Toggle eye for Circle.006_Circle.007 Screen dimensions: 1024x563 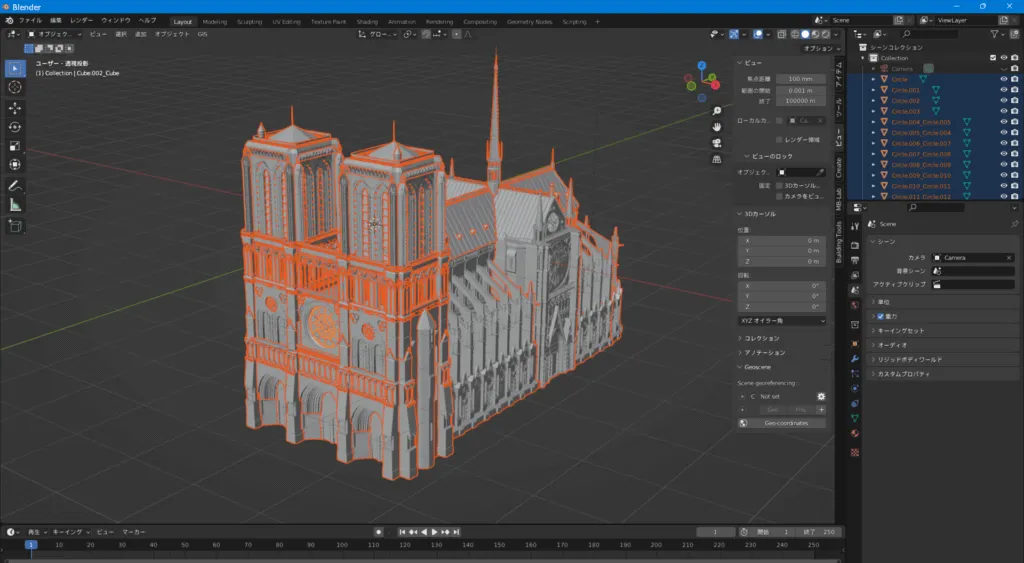1004,143
